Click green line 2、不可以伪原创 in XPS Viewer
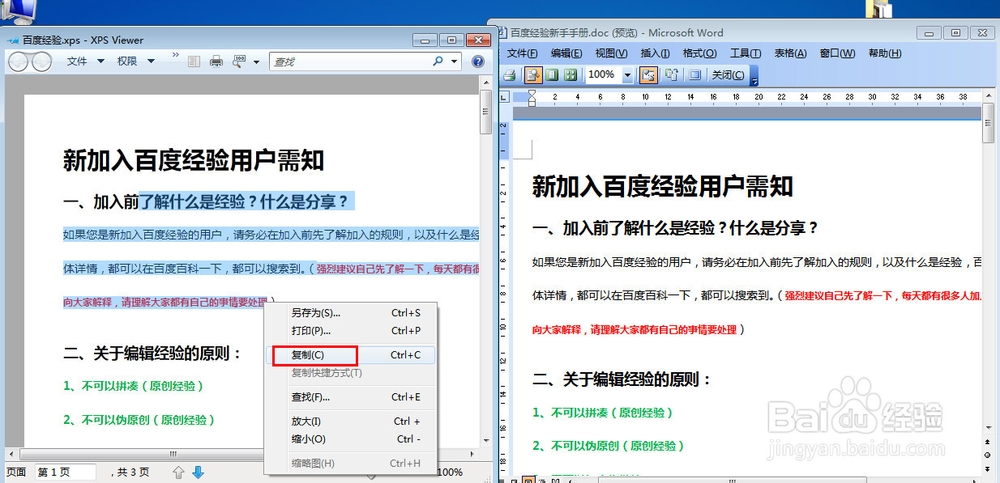1000x483 pixels. click(139, 420)
